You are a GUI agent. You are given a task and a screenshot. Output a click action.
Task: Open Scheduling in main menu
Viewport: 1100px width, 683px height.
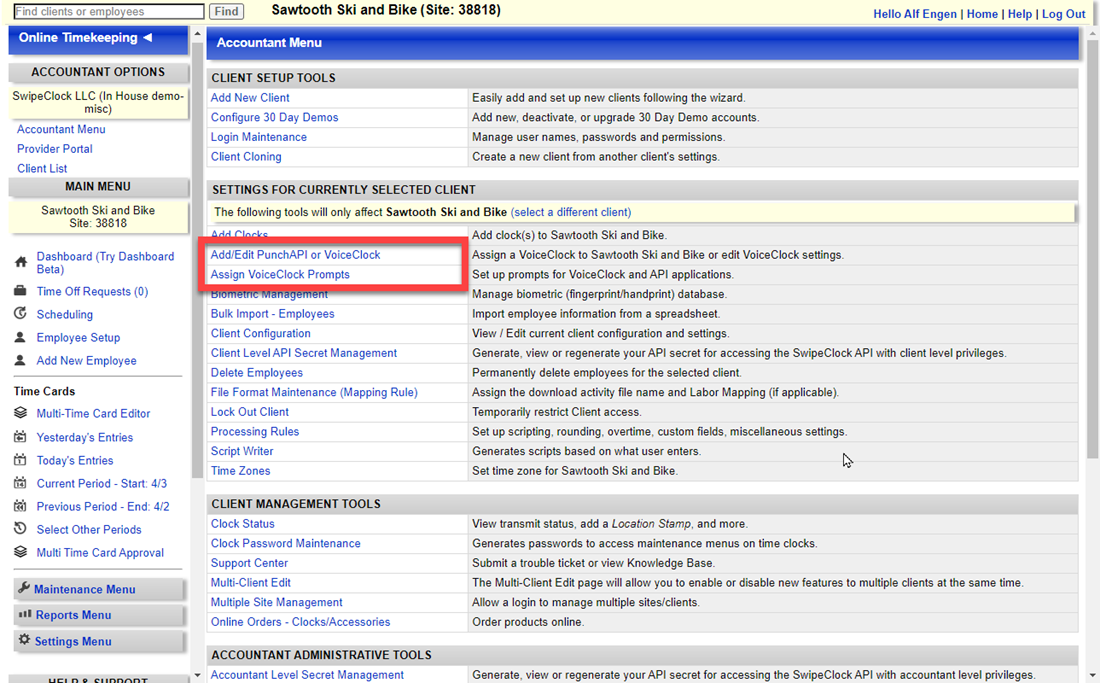pyautogui.click(x=65, y=314)
